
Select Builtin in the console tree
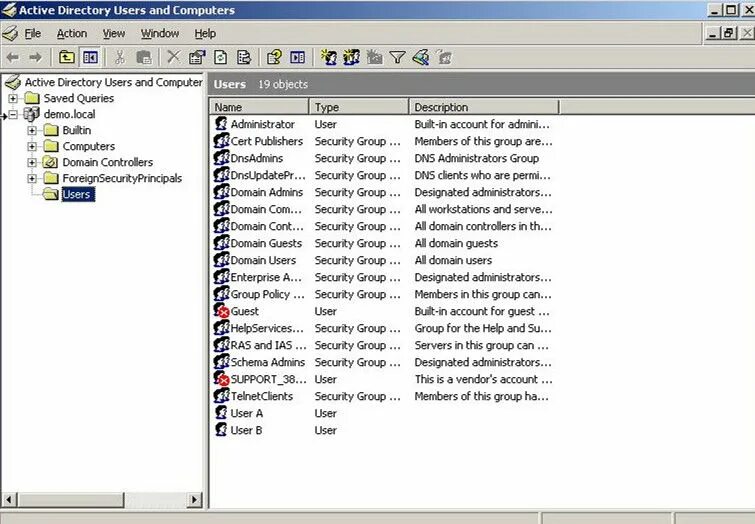pyautogui.click(x=77, y=131)
